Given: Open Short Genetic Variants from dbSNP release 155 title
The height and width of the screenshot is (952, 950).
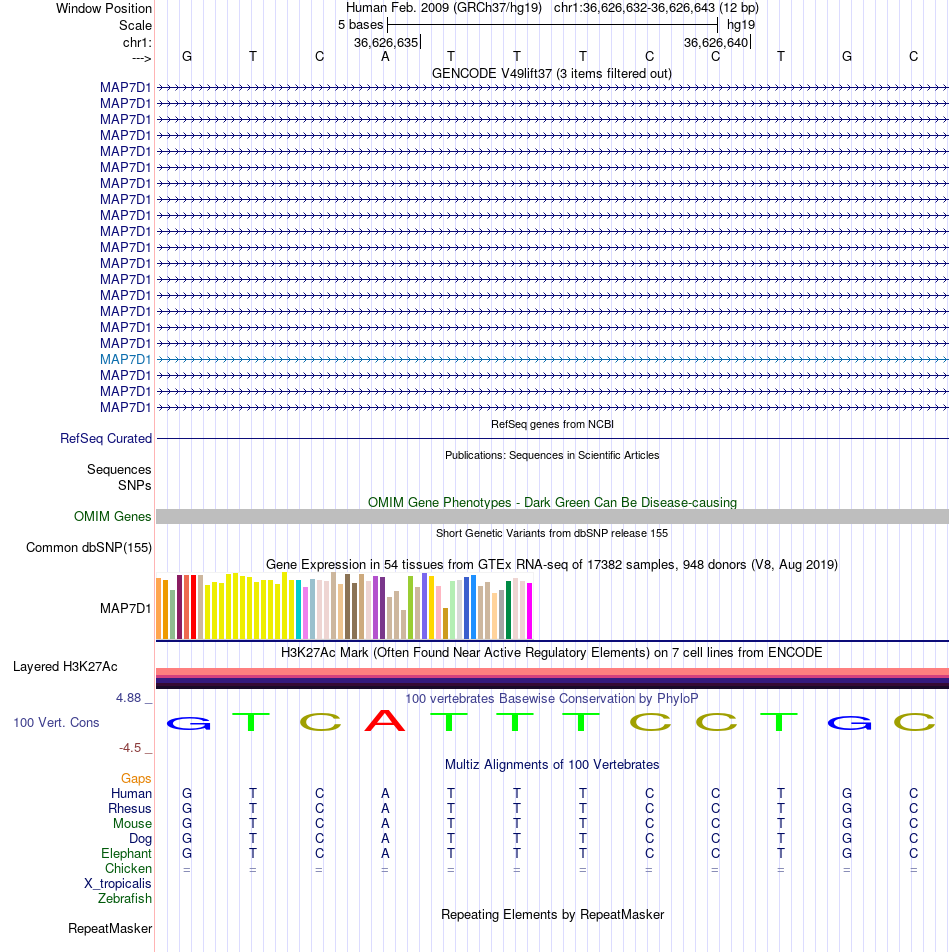Looking at the screenshot, I should (552, 533).
